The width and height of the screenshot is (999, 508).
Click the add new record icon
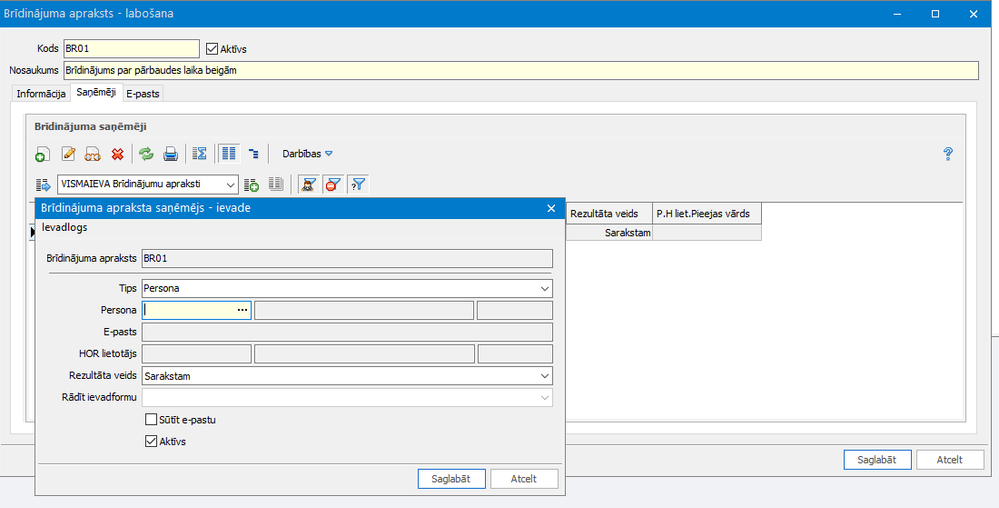point(43,154)
